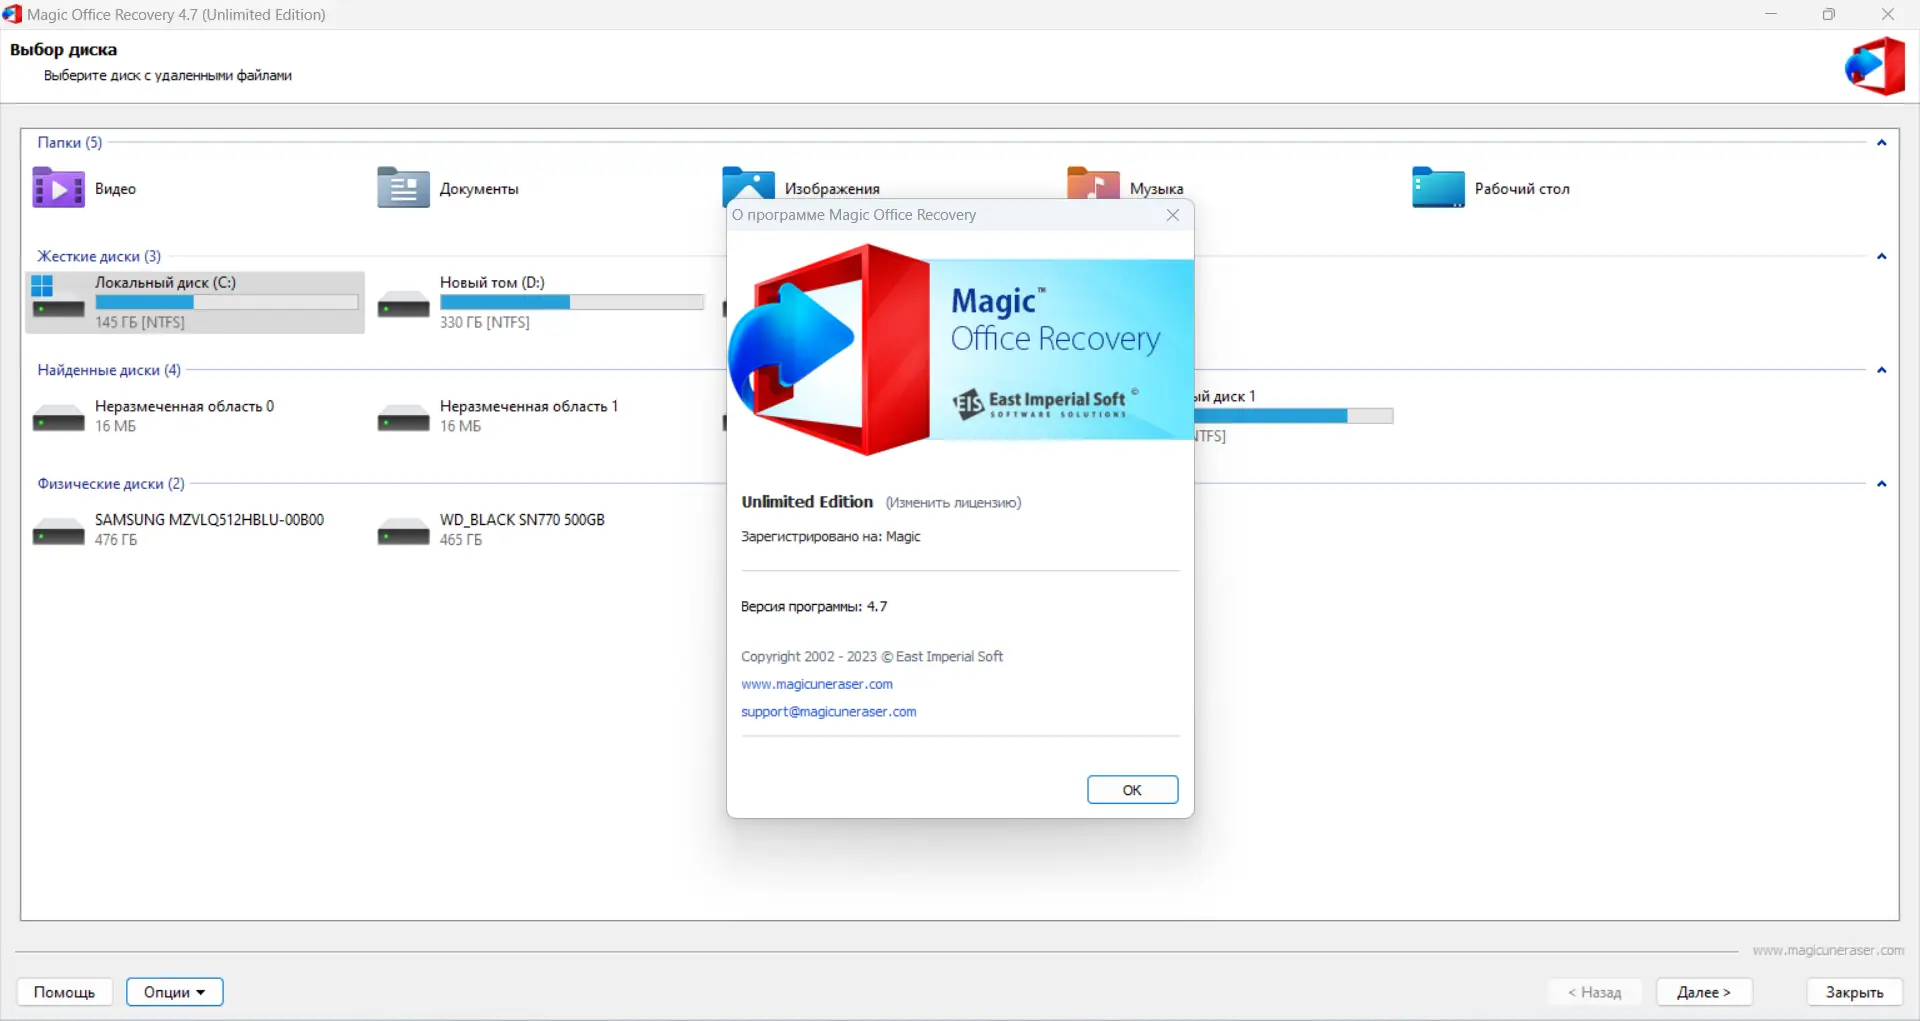The width and height of the screenshot is (1920, 1021).
Task: Click the Найденные диски (4) header
Action: click(109, 370)
